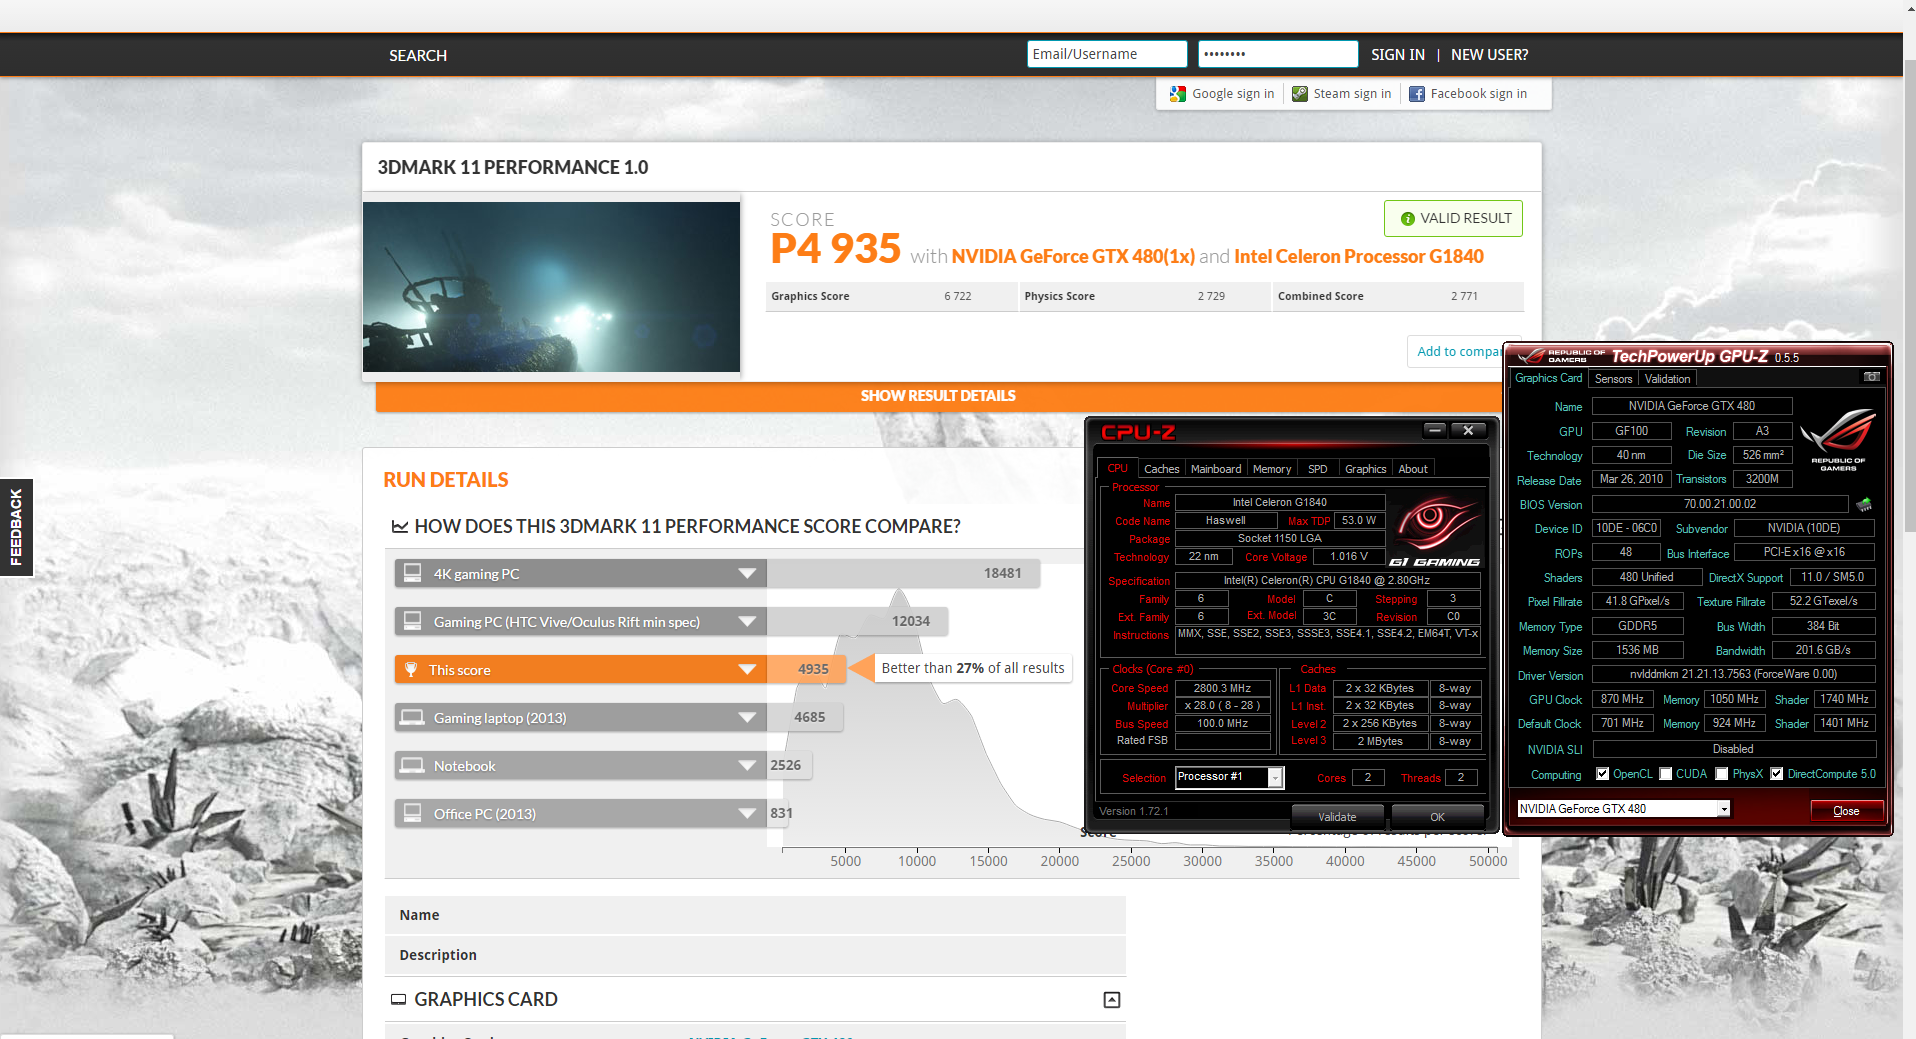This screenshot has height=1039, width=1916.
Task: Click the SHOW RESULT DETAILS bar
Action: [x=938, y=396]
